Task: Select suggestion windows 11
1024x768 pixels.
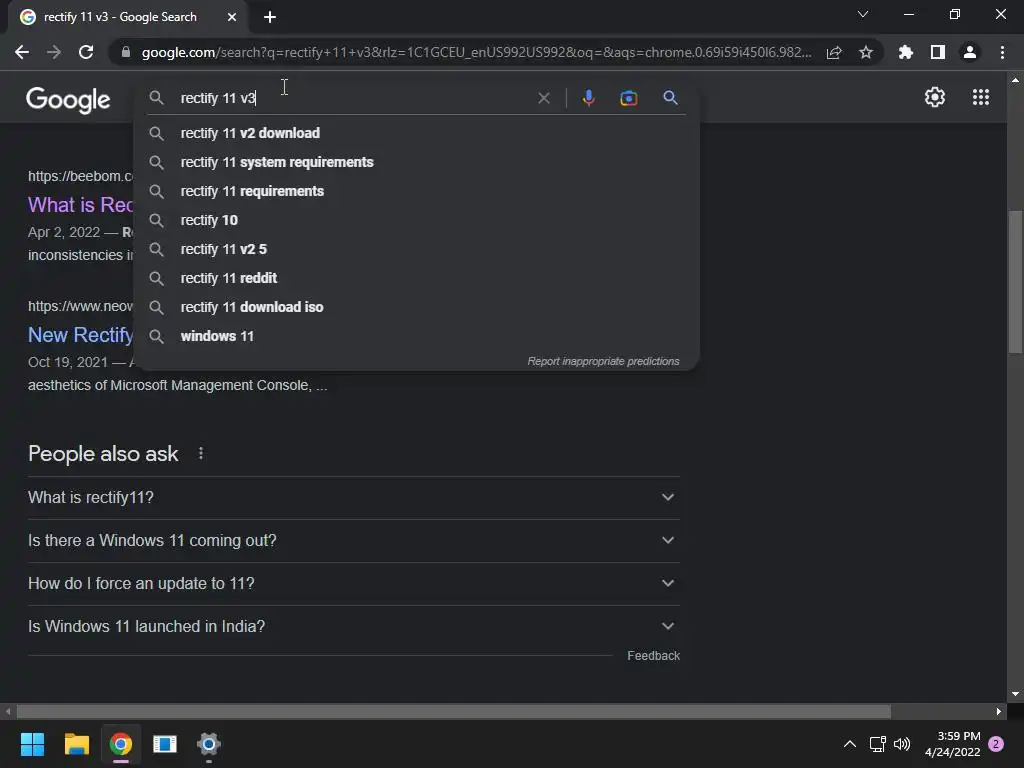Action: (417, 336)
